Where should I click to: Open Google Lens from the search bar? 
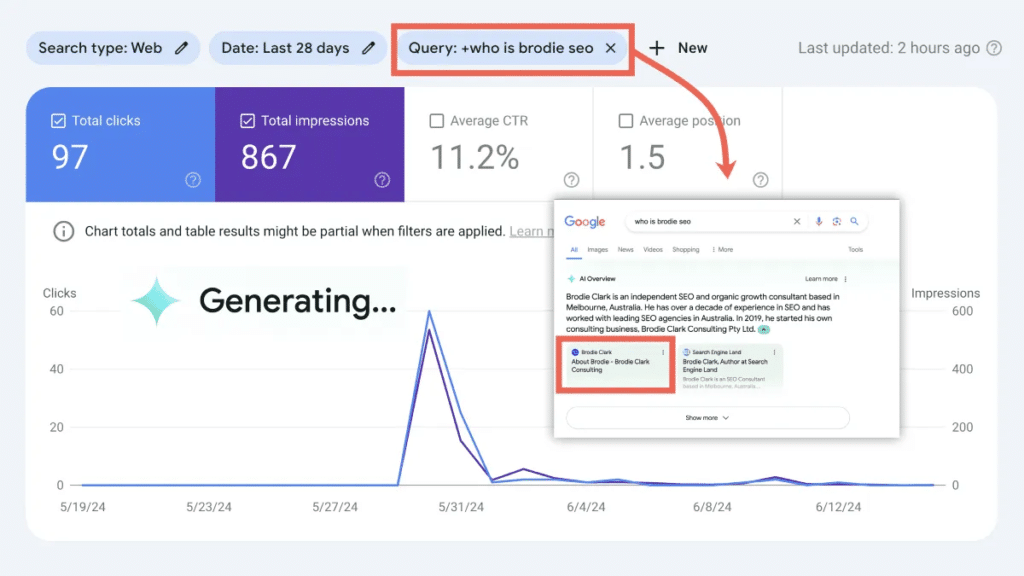[x=836, y=221]
